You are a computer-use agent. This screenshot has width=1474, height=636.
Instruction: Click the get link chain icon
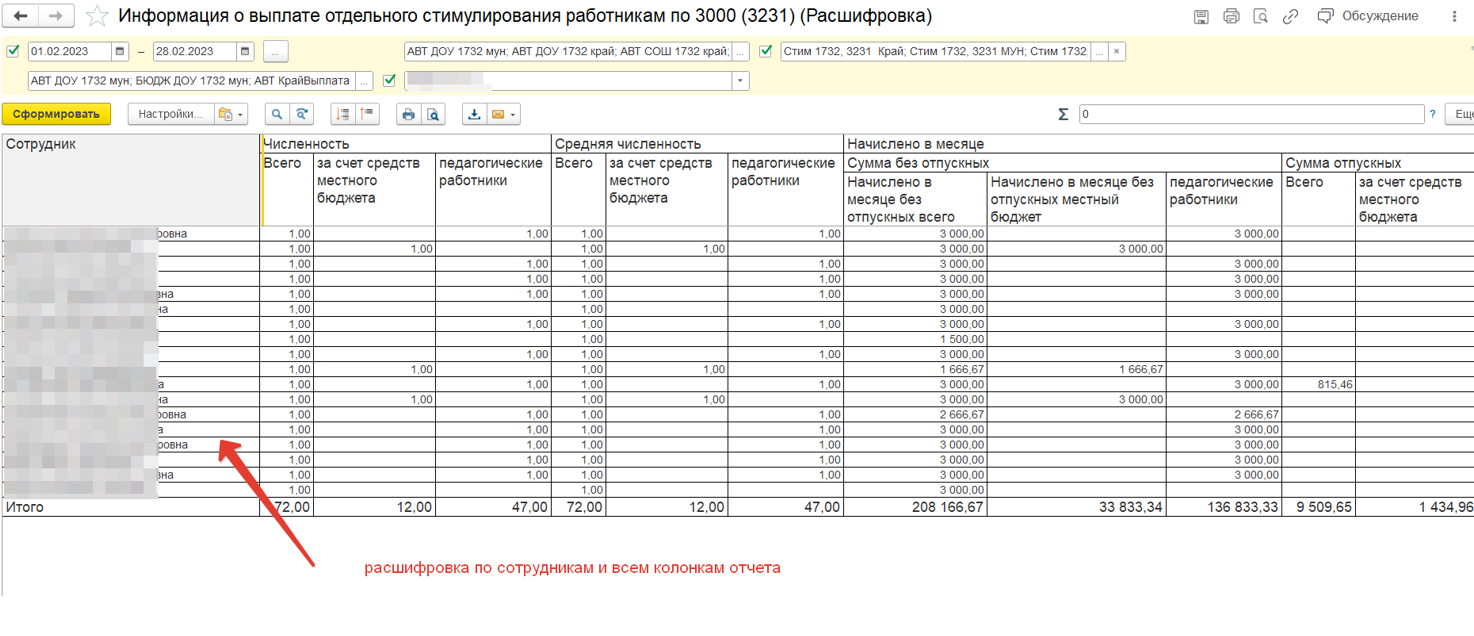coord(1291,16)
